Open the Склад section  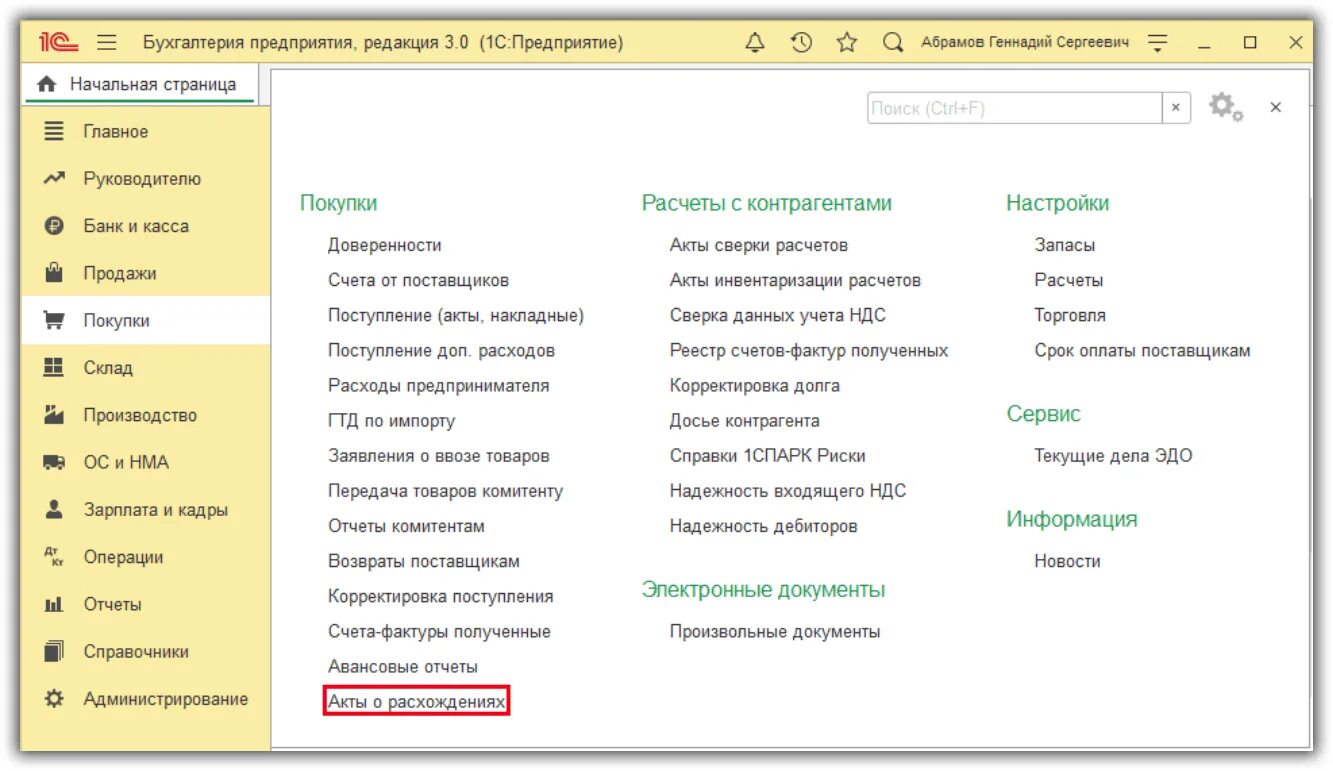pyautogui.click(x=146, y=368)
